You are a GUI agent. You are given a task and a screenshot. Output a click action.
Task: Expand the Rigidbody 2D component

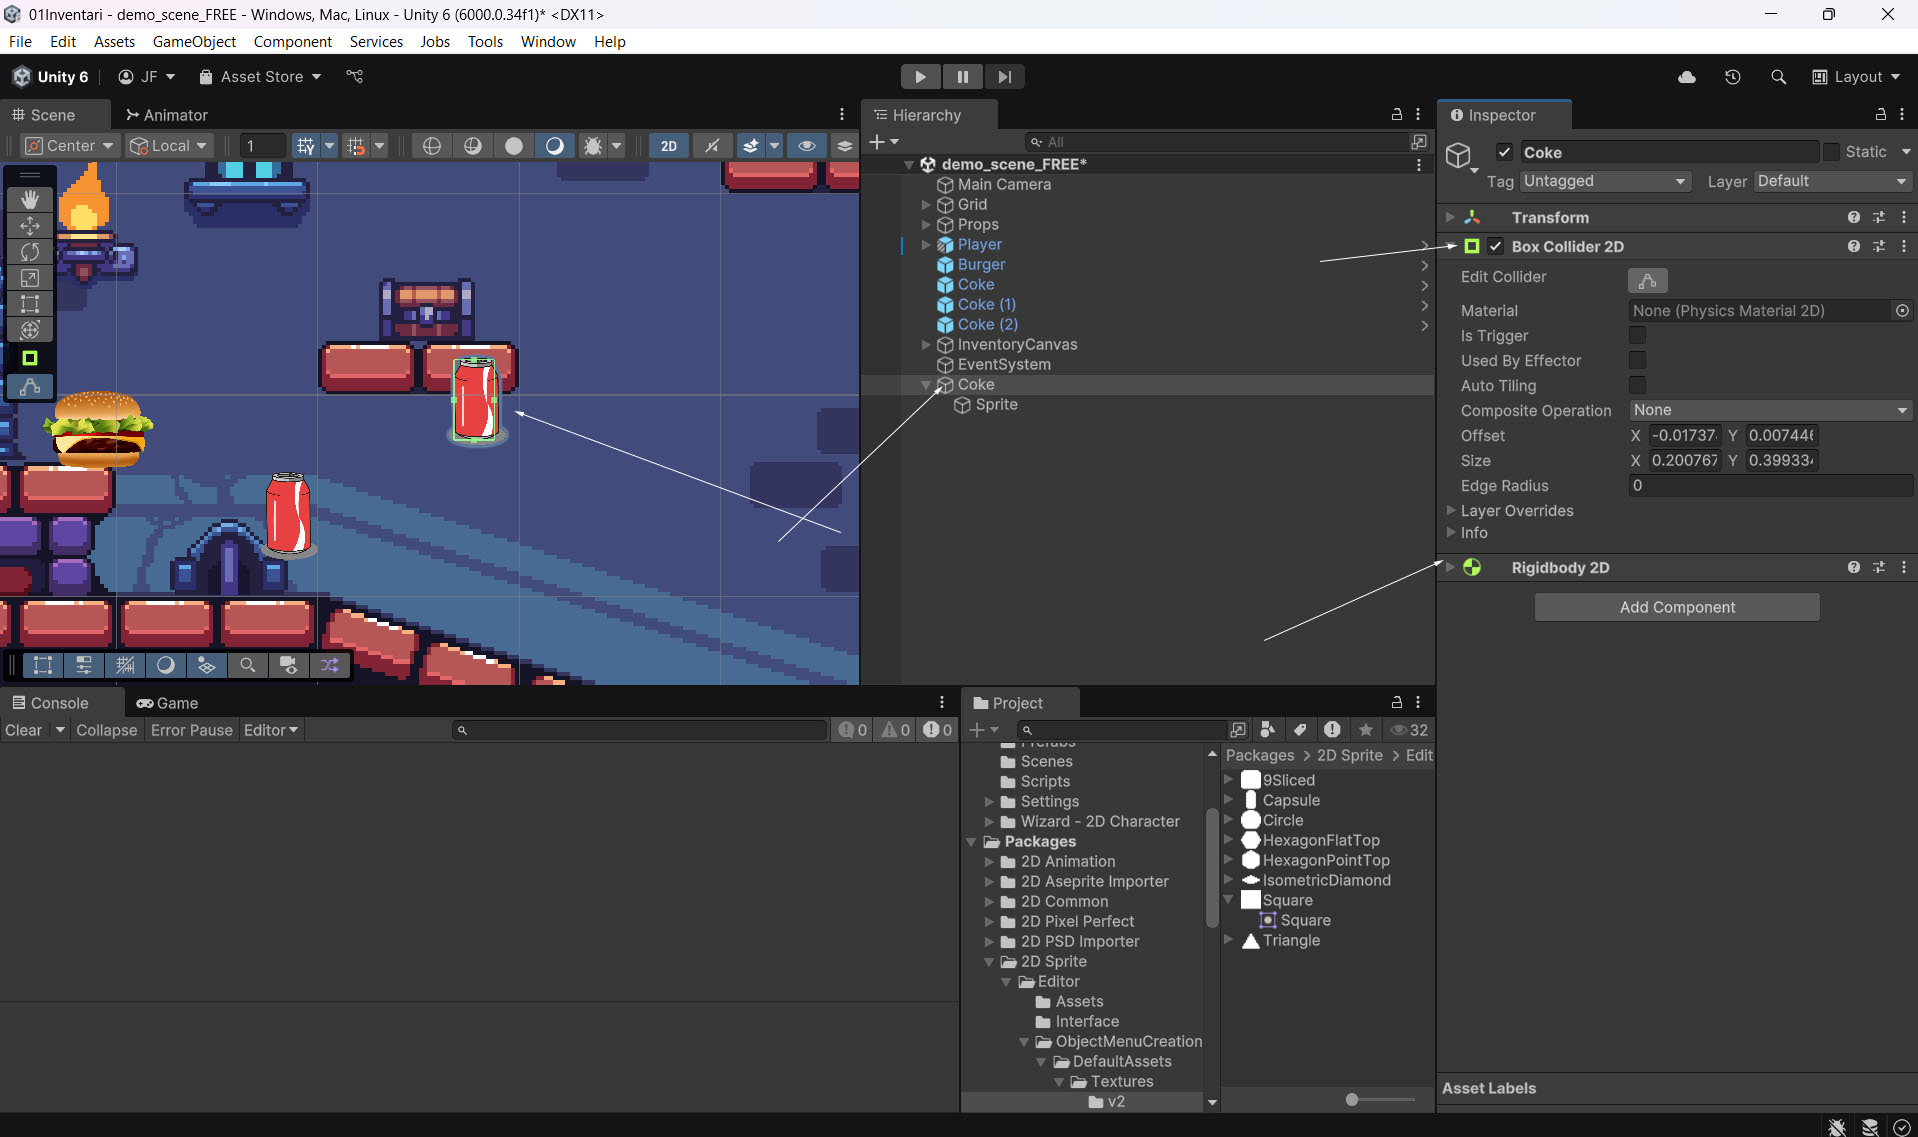(x=1450, y=567)
